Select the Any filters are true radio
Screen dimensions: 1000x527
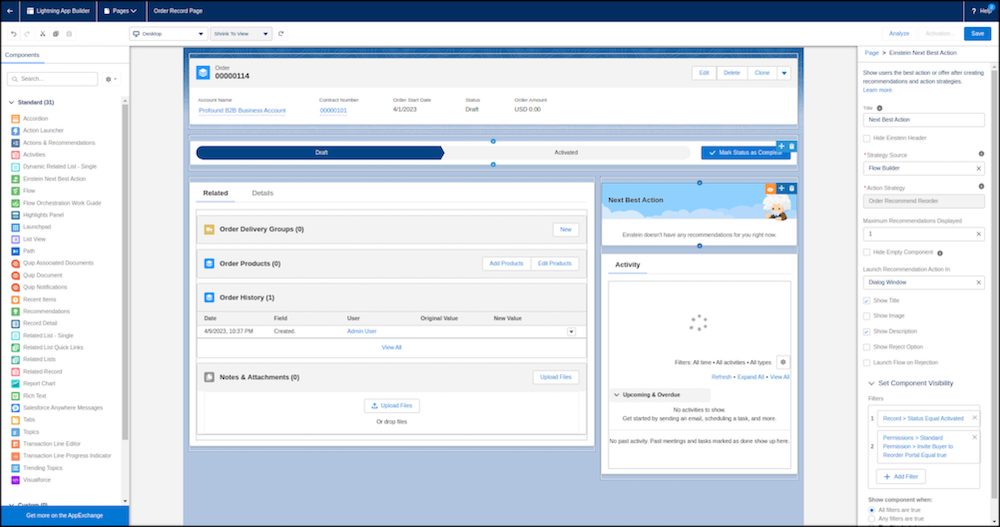pos(872,519)
